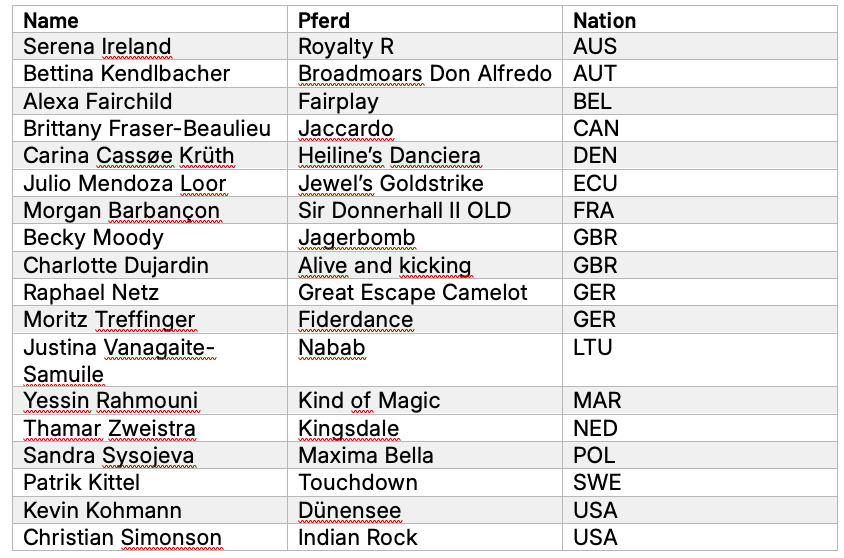Select the BEL nation cell

coord(592,101)
